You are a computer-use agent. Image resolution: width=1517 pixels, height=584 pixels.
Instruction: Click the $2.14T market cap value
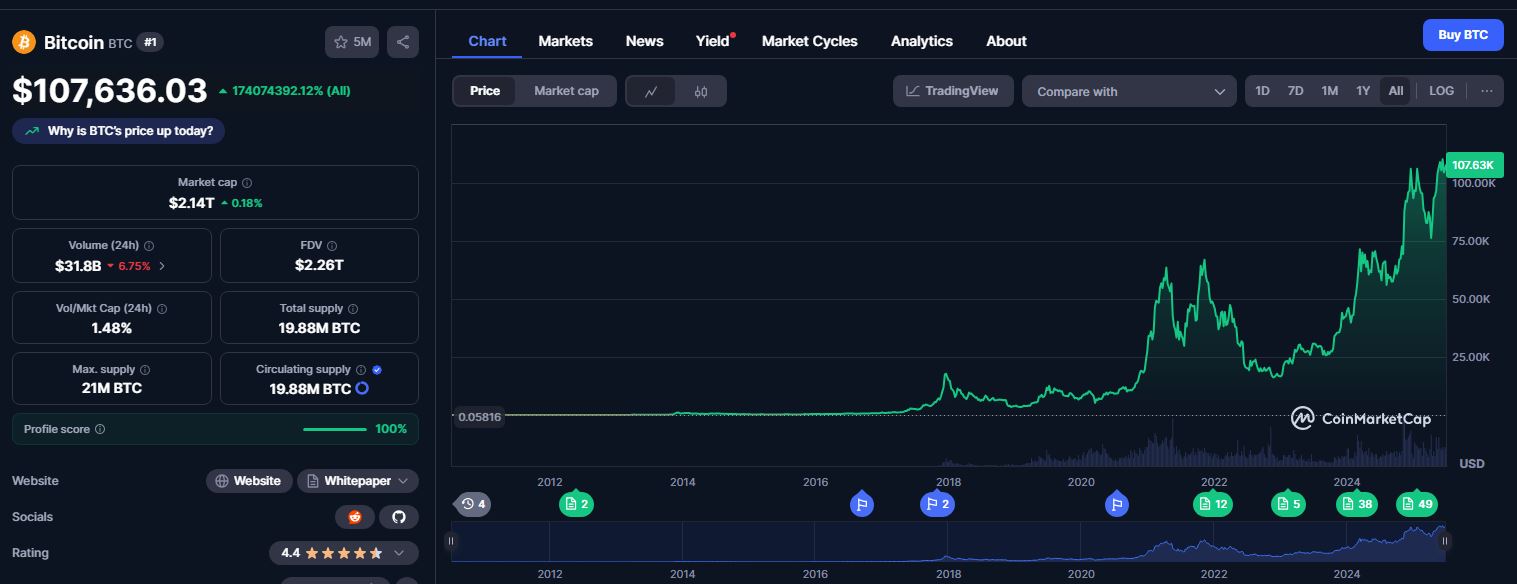pyautogui.click(x=192, y=203)
